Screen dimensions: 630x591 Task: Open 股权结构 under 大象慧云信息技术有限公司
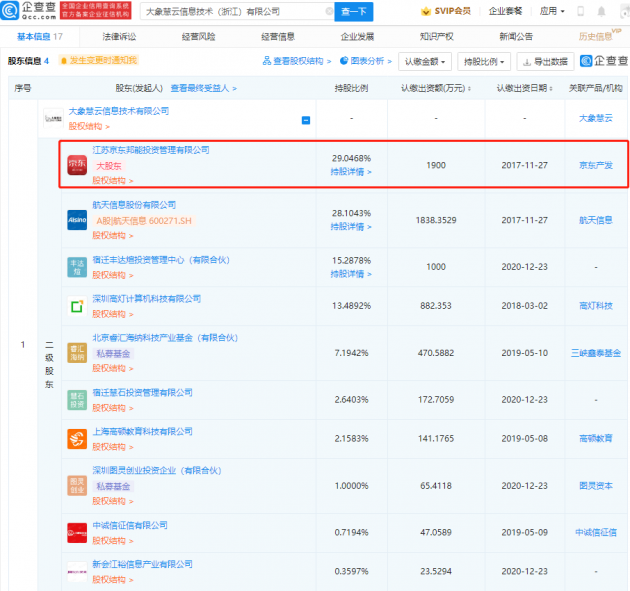coord(89,127)
